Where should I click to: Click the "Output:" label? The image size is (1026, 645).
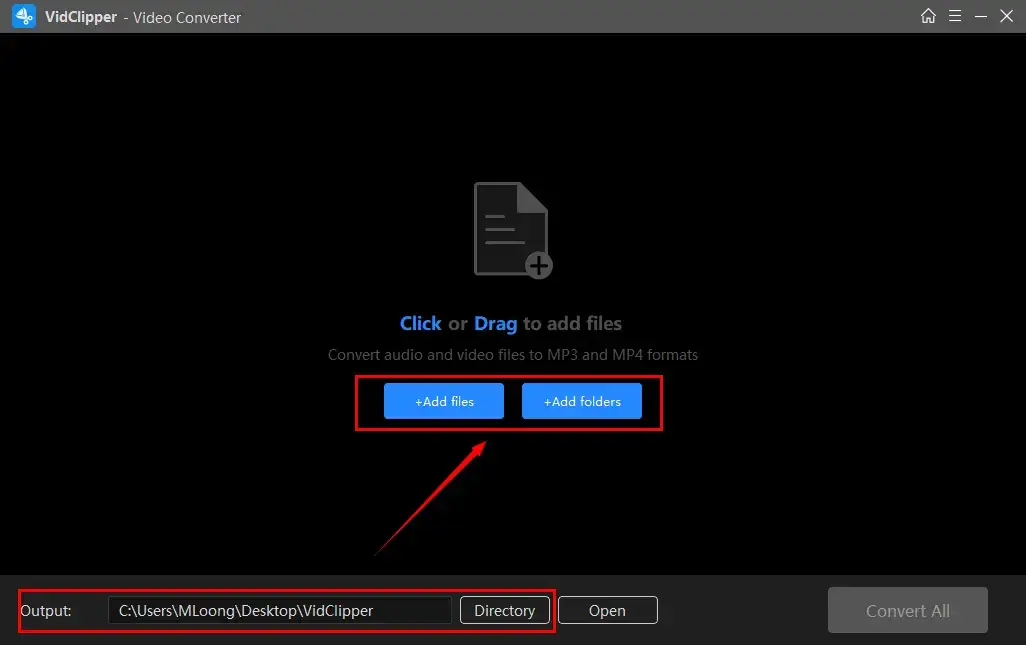point(46,610)
